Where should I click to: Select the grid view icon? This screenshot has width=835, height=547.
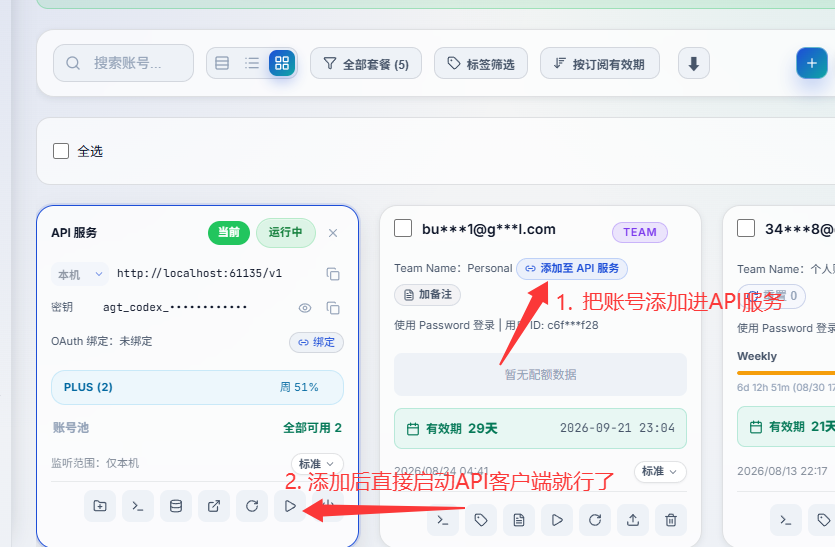pos(282,63)
